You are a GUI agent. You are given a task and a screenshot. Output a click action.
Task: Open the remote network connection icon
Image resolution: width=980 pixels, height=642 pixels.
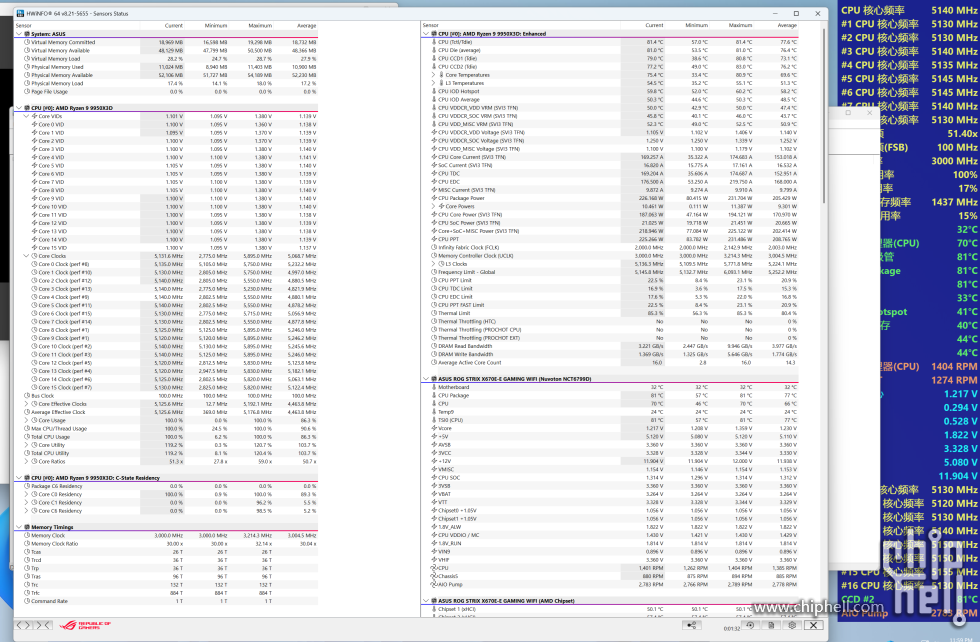(x=692, y=625)
